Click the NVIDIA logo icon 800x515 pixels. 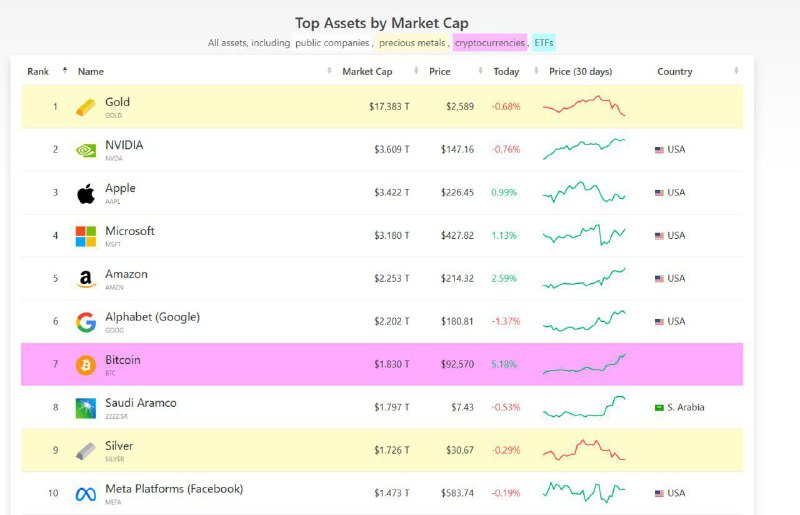86,150
